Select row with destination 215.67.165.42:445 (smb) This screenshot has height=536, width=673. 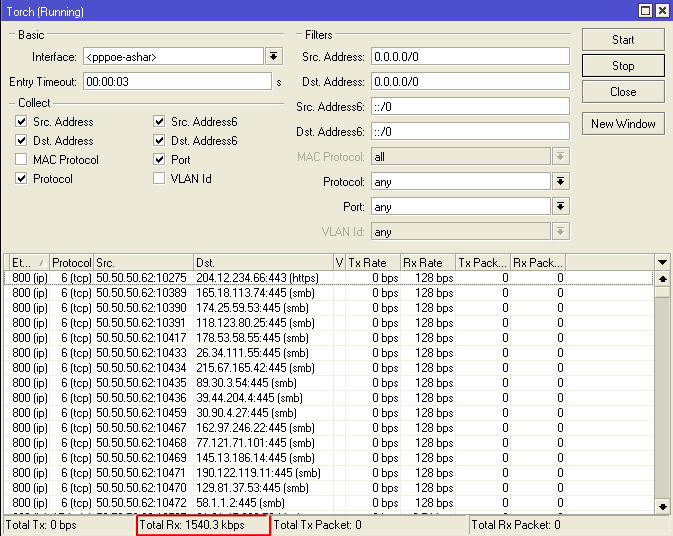tap(328, 368)
